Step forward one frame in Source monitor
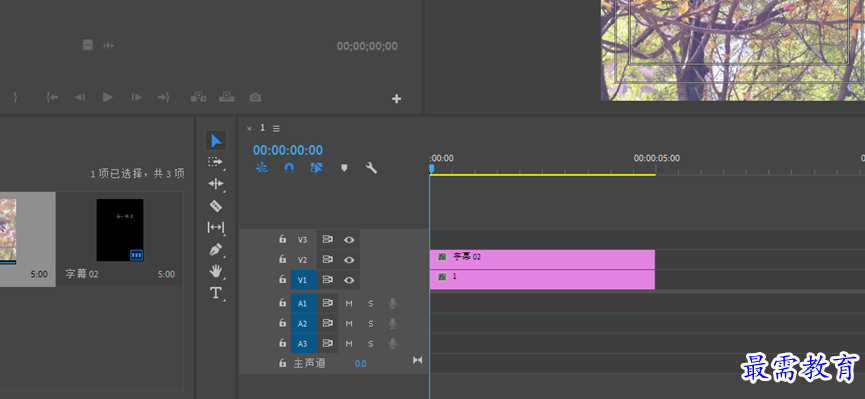The height and width of the screenshot is (399, 865). coord(136,97)
